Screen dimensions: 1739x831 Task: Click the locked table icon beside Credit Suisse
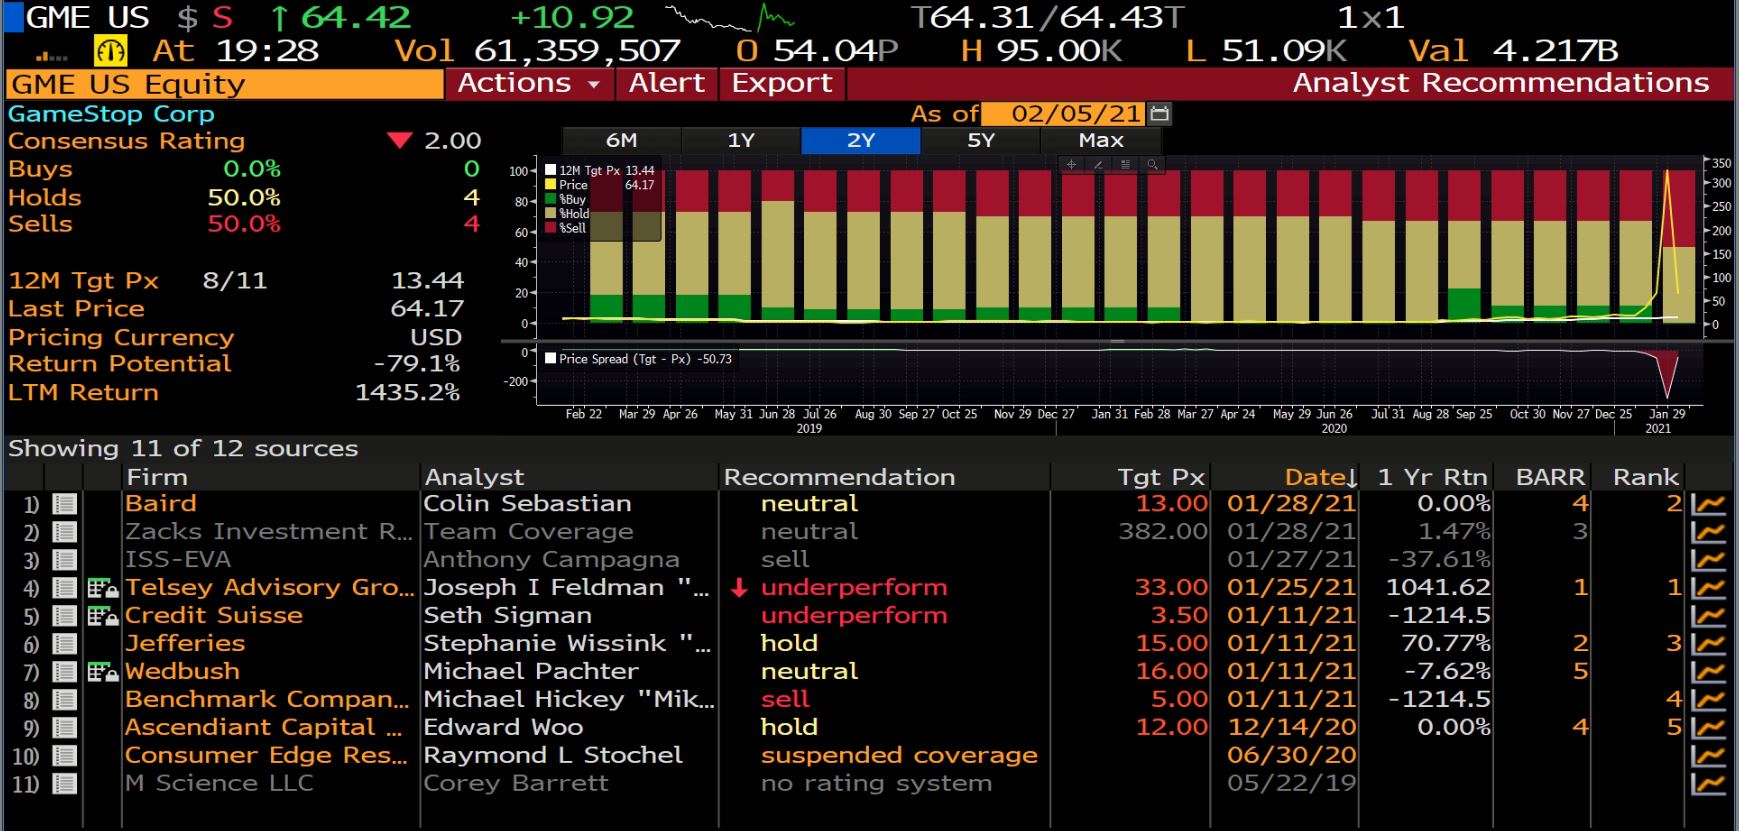(103, 616)
